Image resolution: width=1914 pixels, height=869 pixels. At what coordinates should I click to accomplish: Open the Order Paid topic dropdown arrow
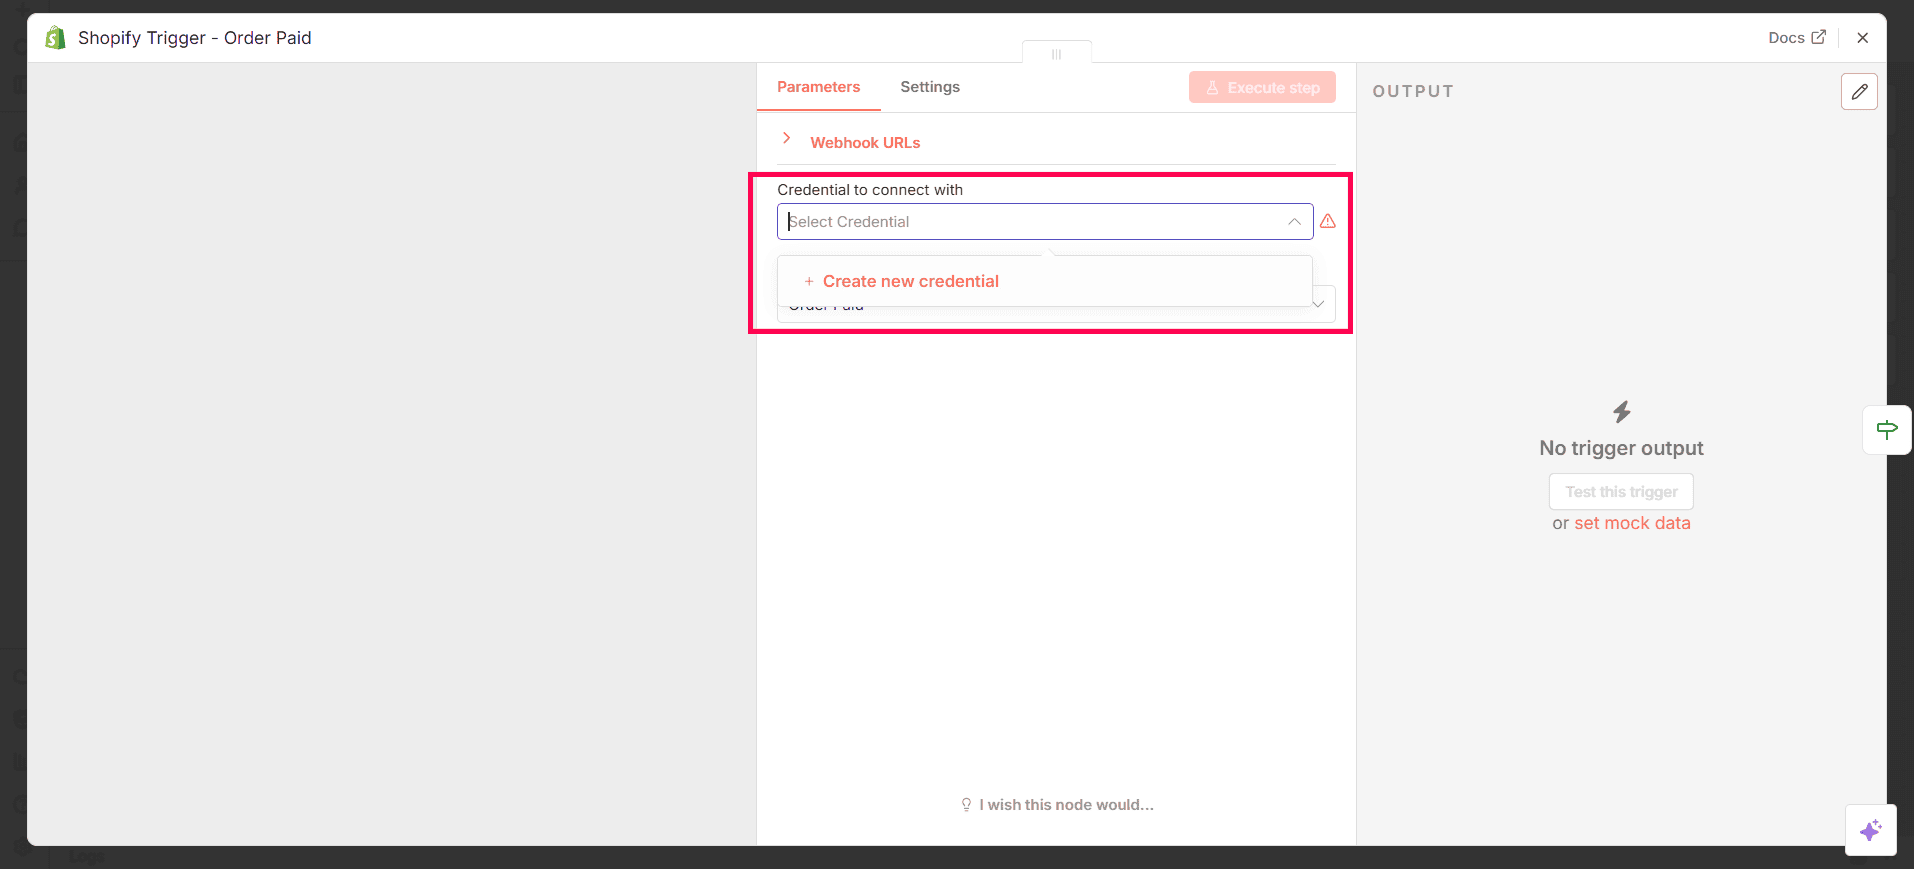pyautogui.click(x=1319, y=304)
